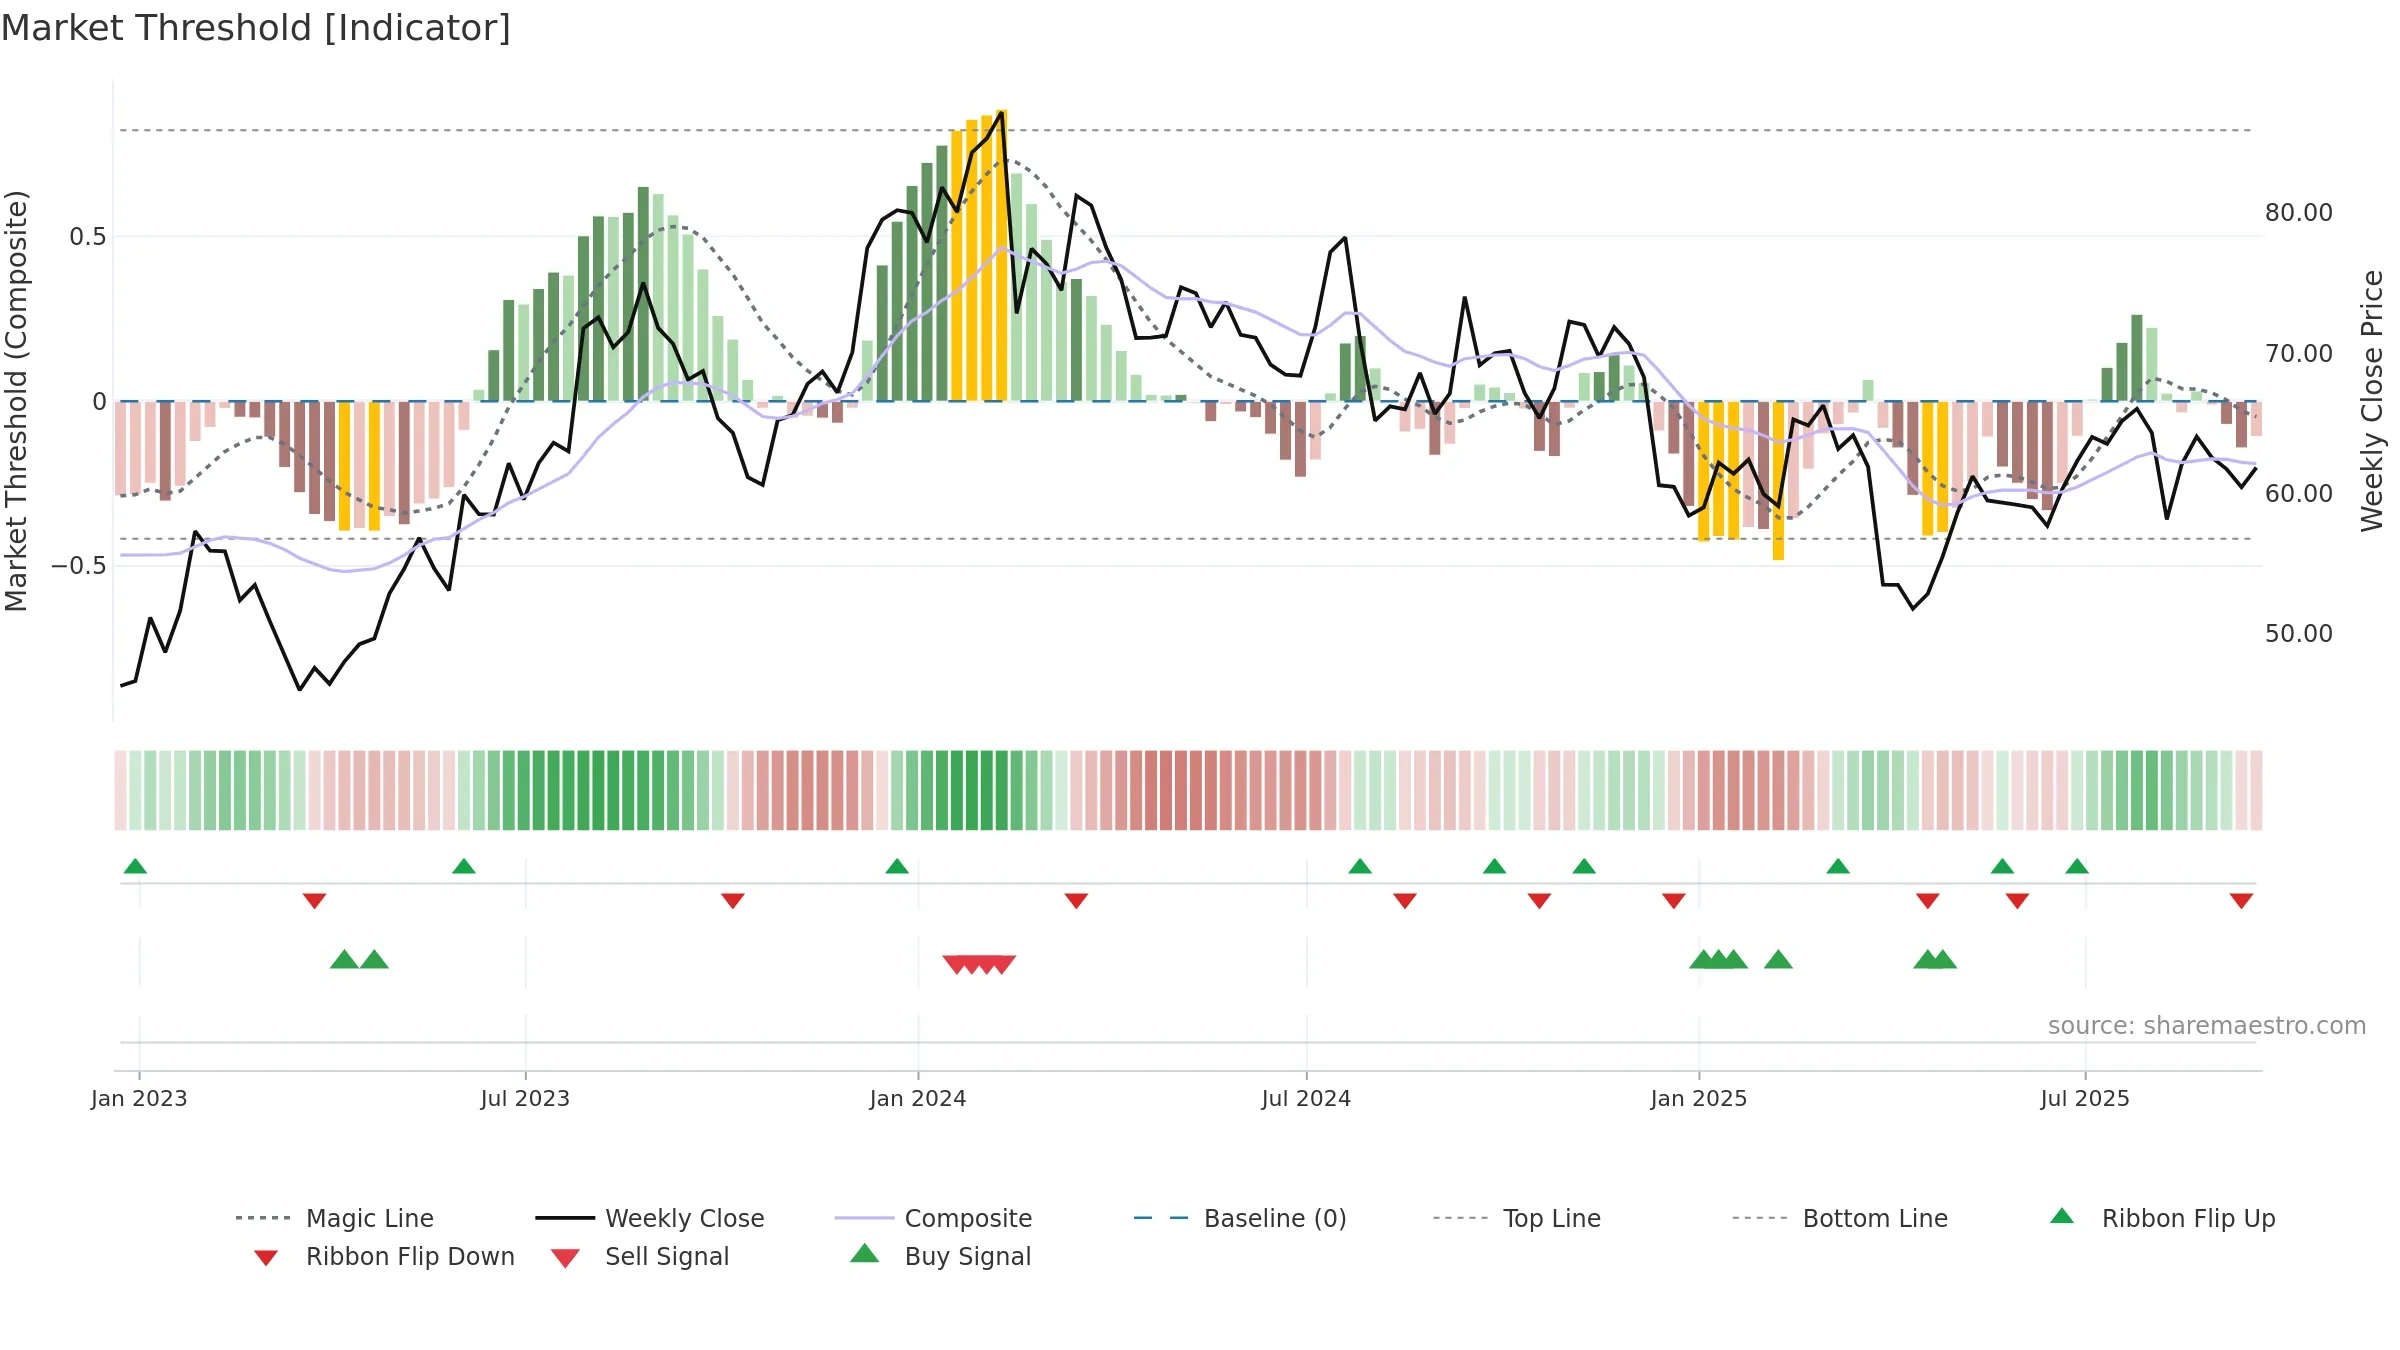Click the source: sharemaestro.com text
Screen dimensions: 2400x1350
[x=2207, y=1025]
